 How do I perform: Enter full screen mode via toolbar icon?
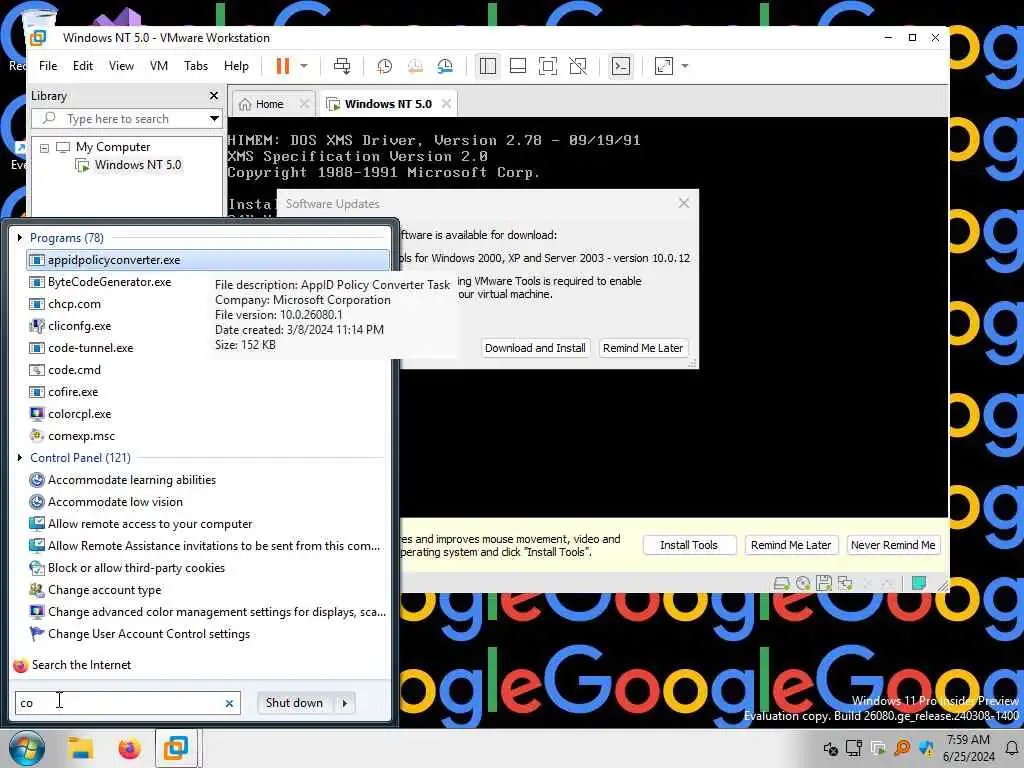[x=548, y=66]
